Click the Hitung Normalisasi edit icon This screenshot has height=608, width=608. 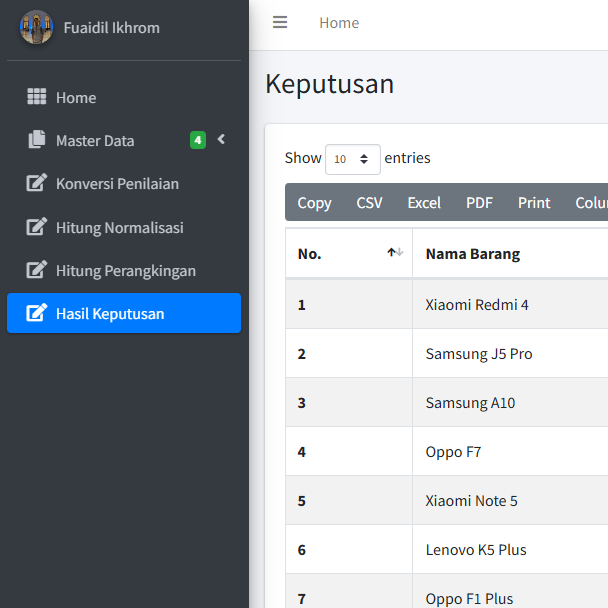point(37,227)
